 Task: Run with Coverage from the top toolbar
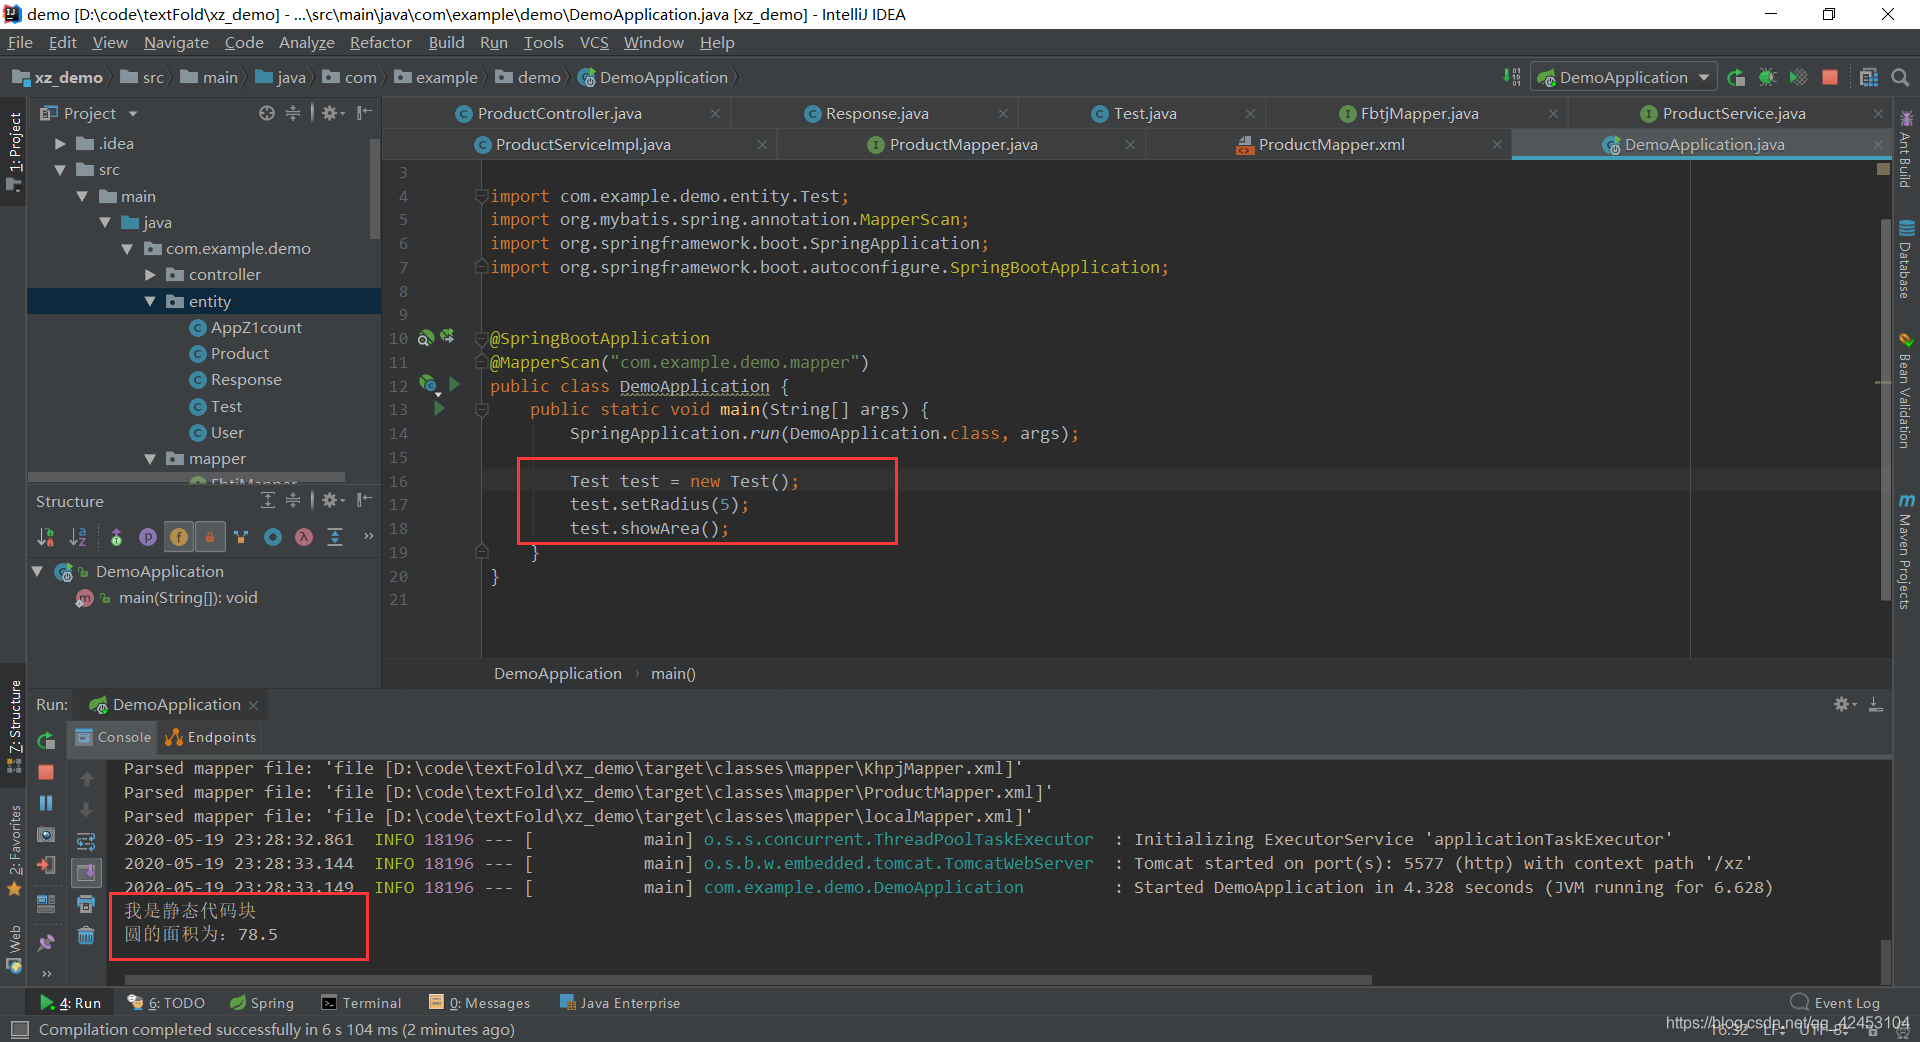[1798, 77]
